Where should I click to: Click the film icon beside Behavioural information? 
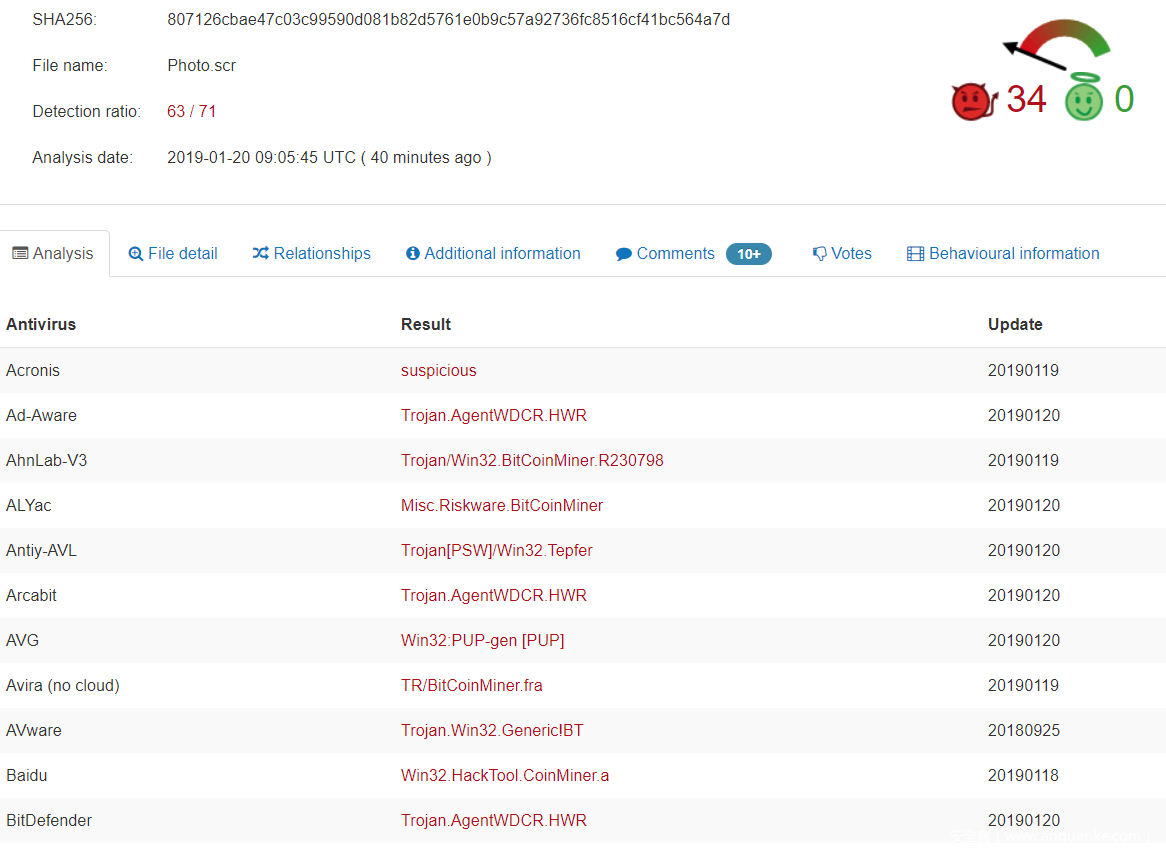click(915, 254)
